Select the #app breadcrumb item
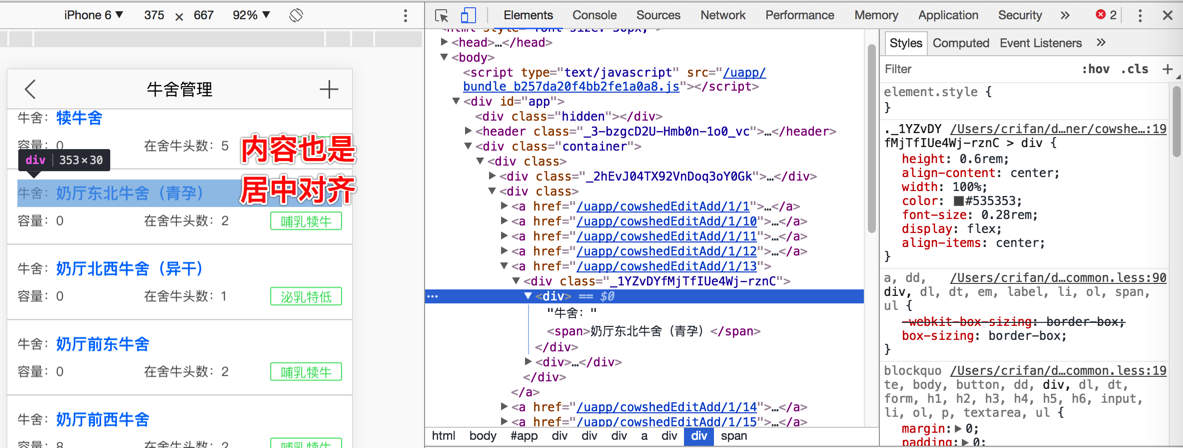 (524, 436)
